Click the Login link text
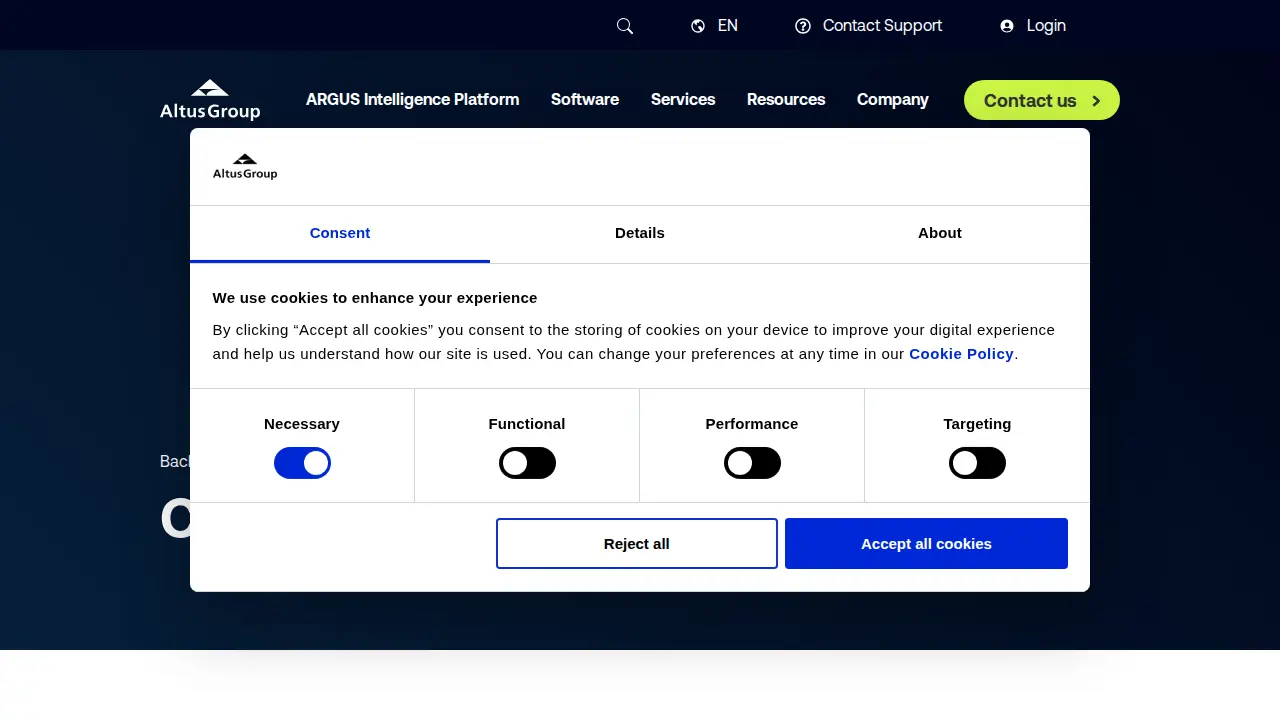This screenshot has height=720, width=1280. tap(1046, 26)
